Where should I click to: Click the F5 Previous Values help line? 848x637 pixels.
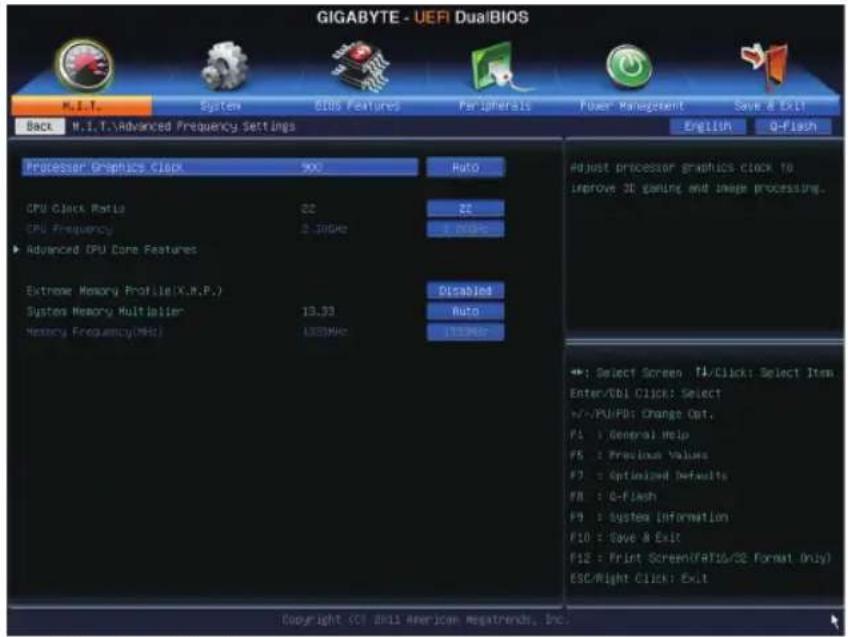[x=639, y=455]
